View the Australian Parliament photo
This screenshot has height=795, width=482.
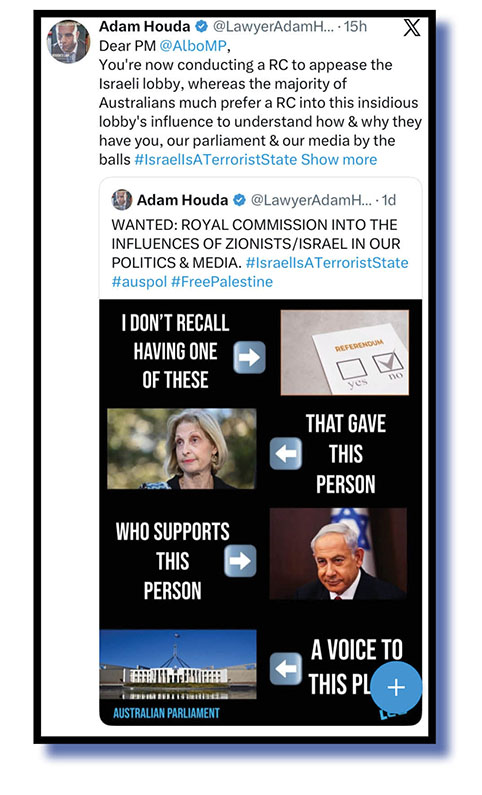tap(178, 664)
